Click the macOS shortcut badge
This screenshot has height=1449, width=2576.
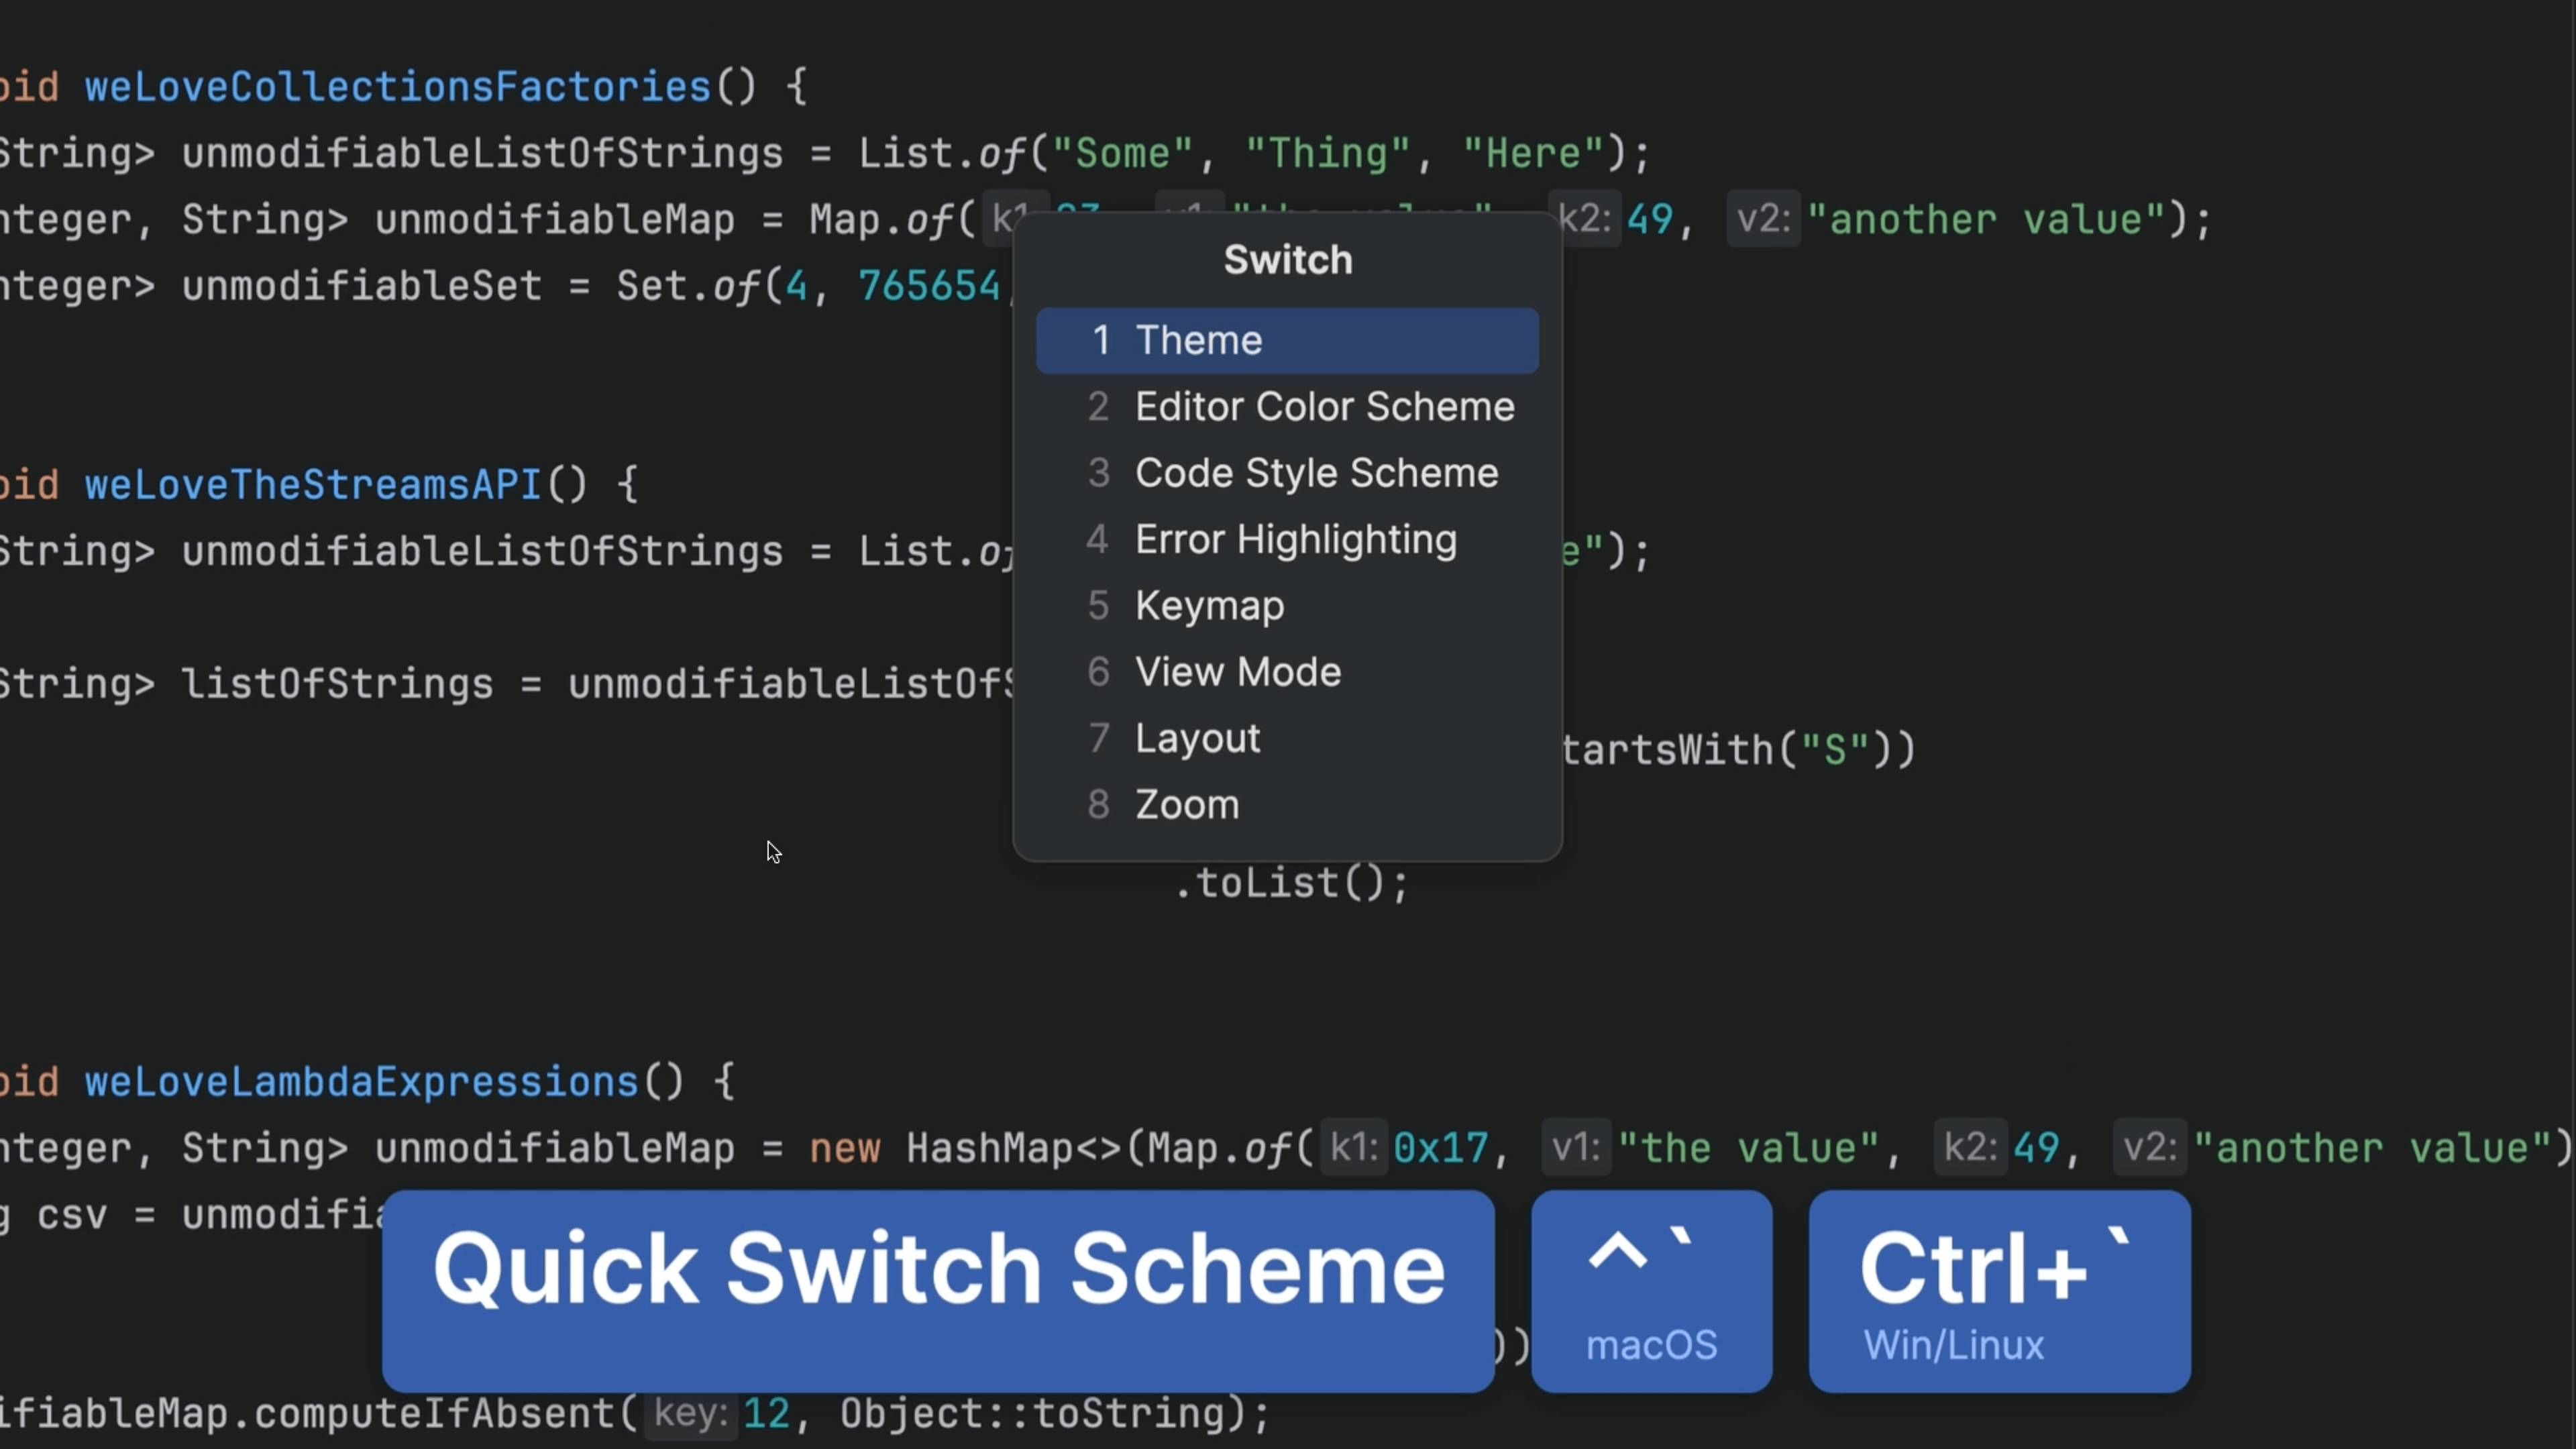tap(1651, 1290)
